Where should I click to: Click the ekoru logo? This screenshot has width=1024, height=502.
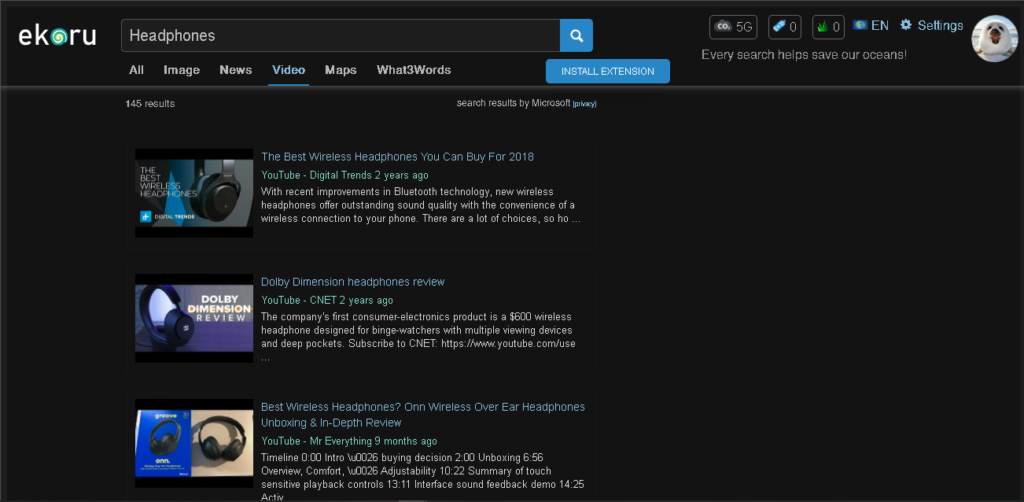[x=57, y=36]
